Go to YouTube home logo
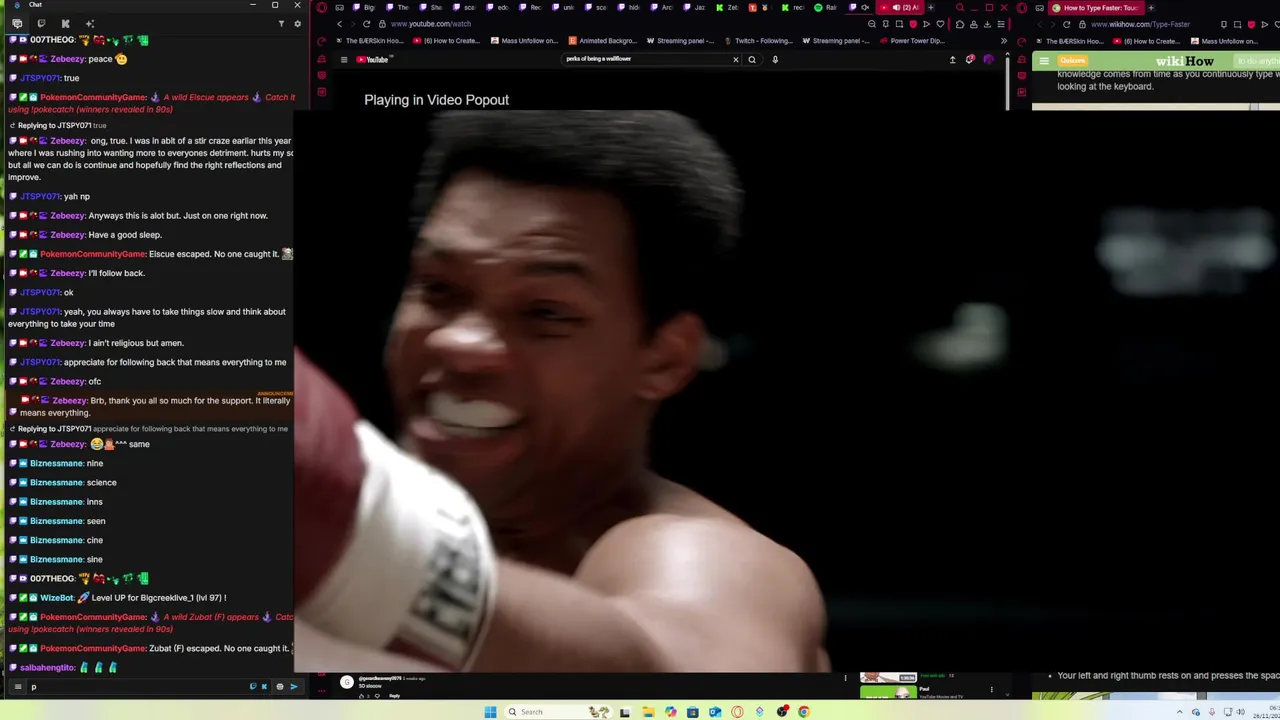This screenshot has width=1280, height=720. [373, 60]
